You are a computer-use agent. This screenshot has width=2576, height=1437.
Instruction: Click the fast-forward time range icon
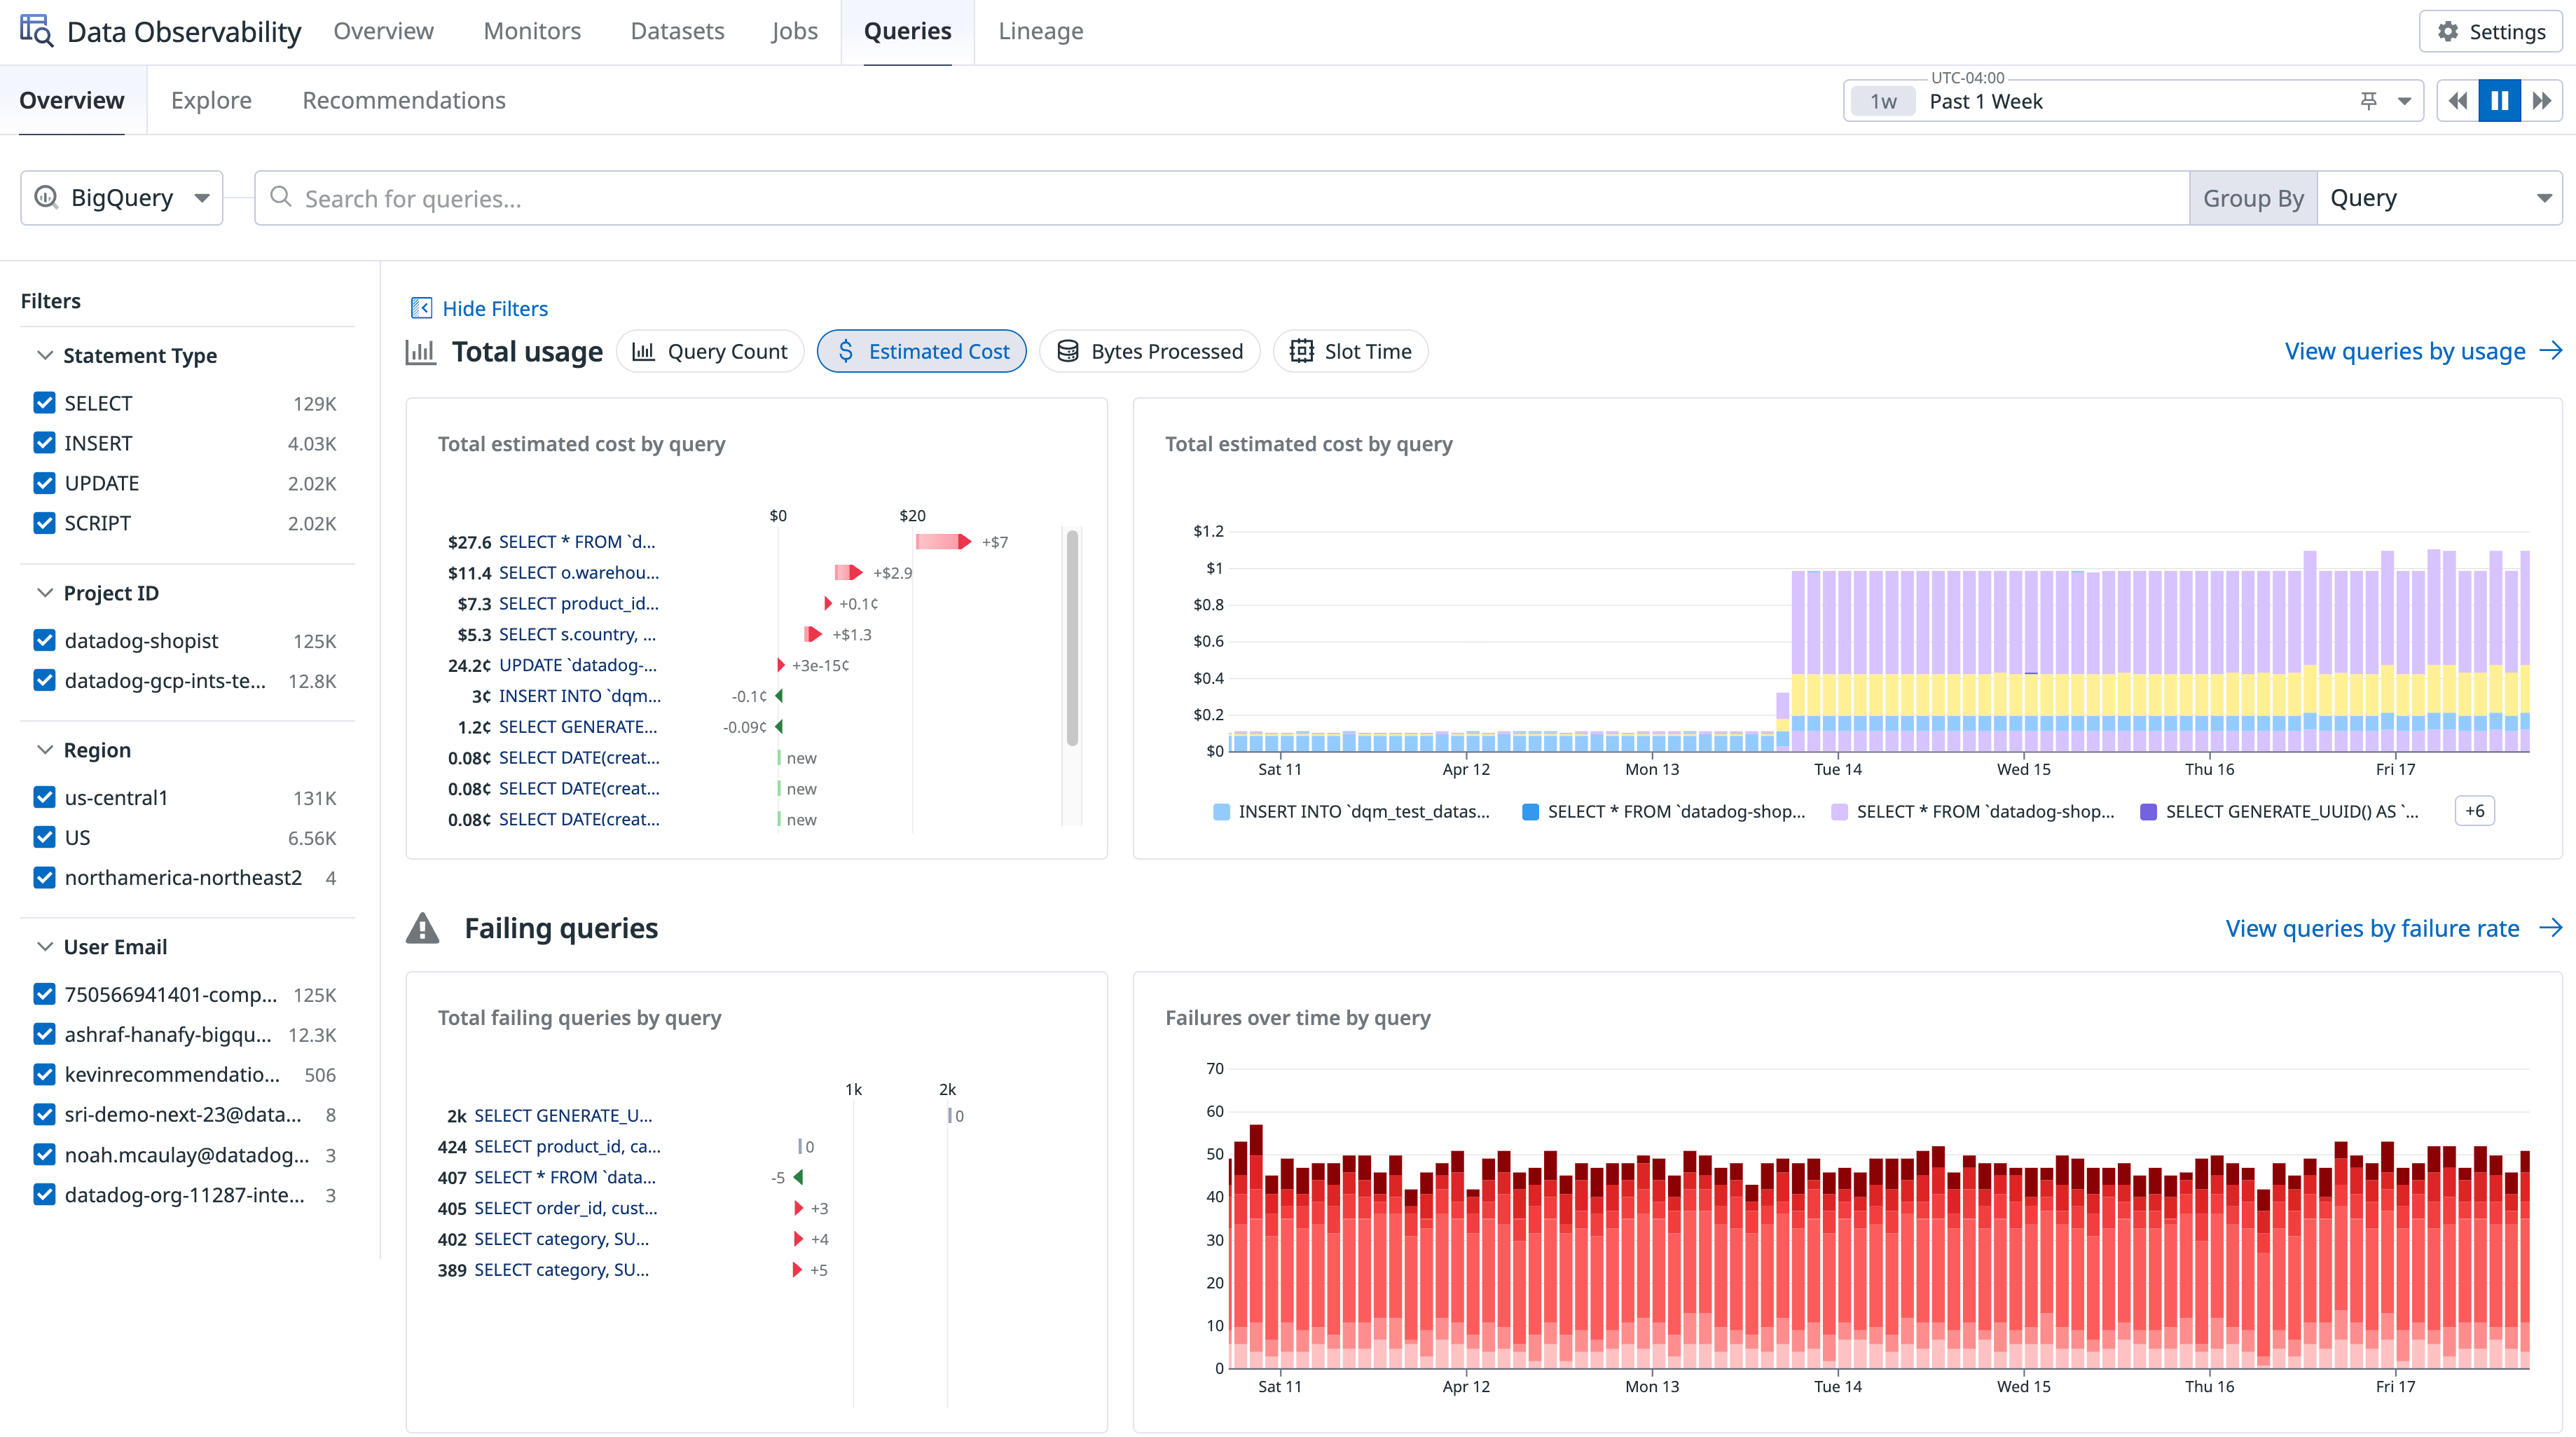2543,100
